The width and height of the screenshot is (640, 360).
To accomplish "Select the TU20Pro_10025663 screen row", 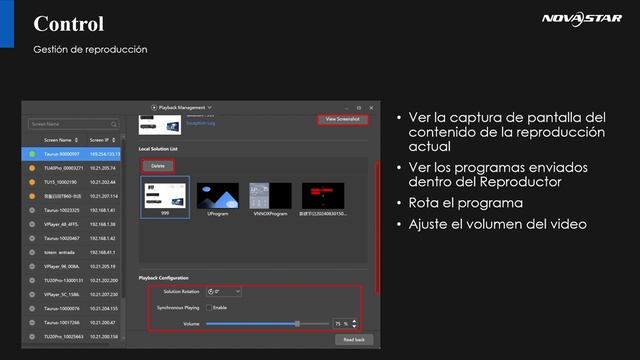I will pyautogui.click(x=71, y=337).
